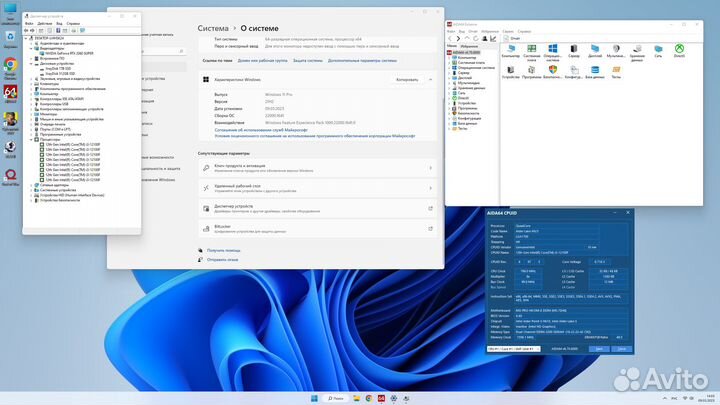
Task: Click the taskbar search box
Action: [336, 398]
